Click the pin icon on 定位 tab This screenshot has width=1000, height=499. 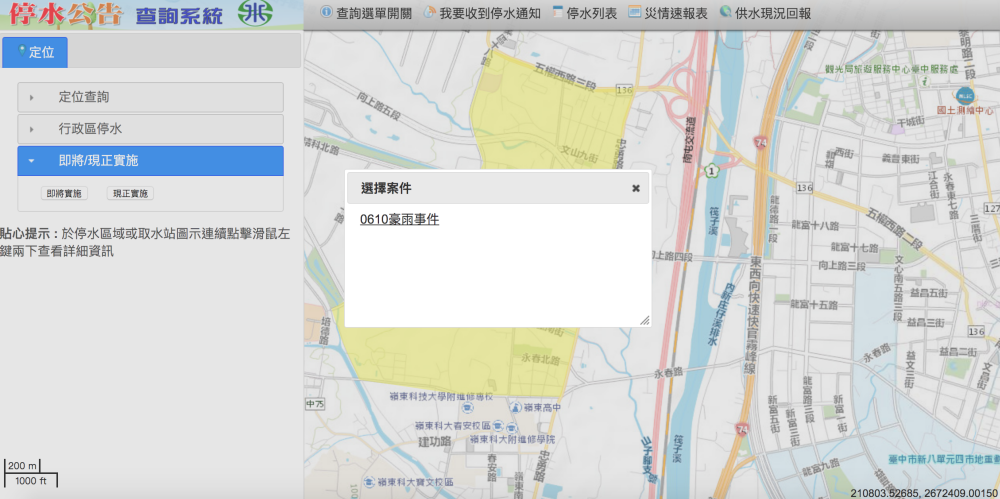[23, 50]
